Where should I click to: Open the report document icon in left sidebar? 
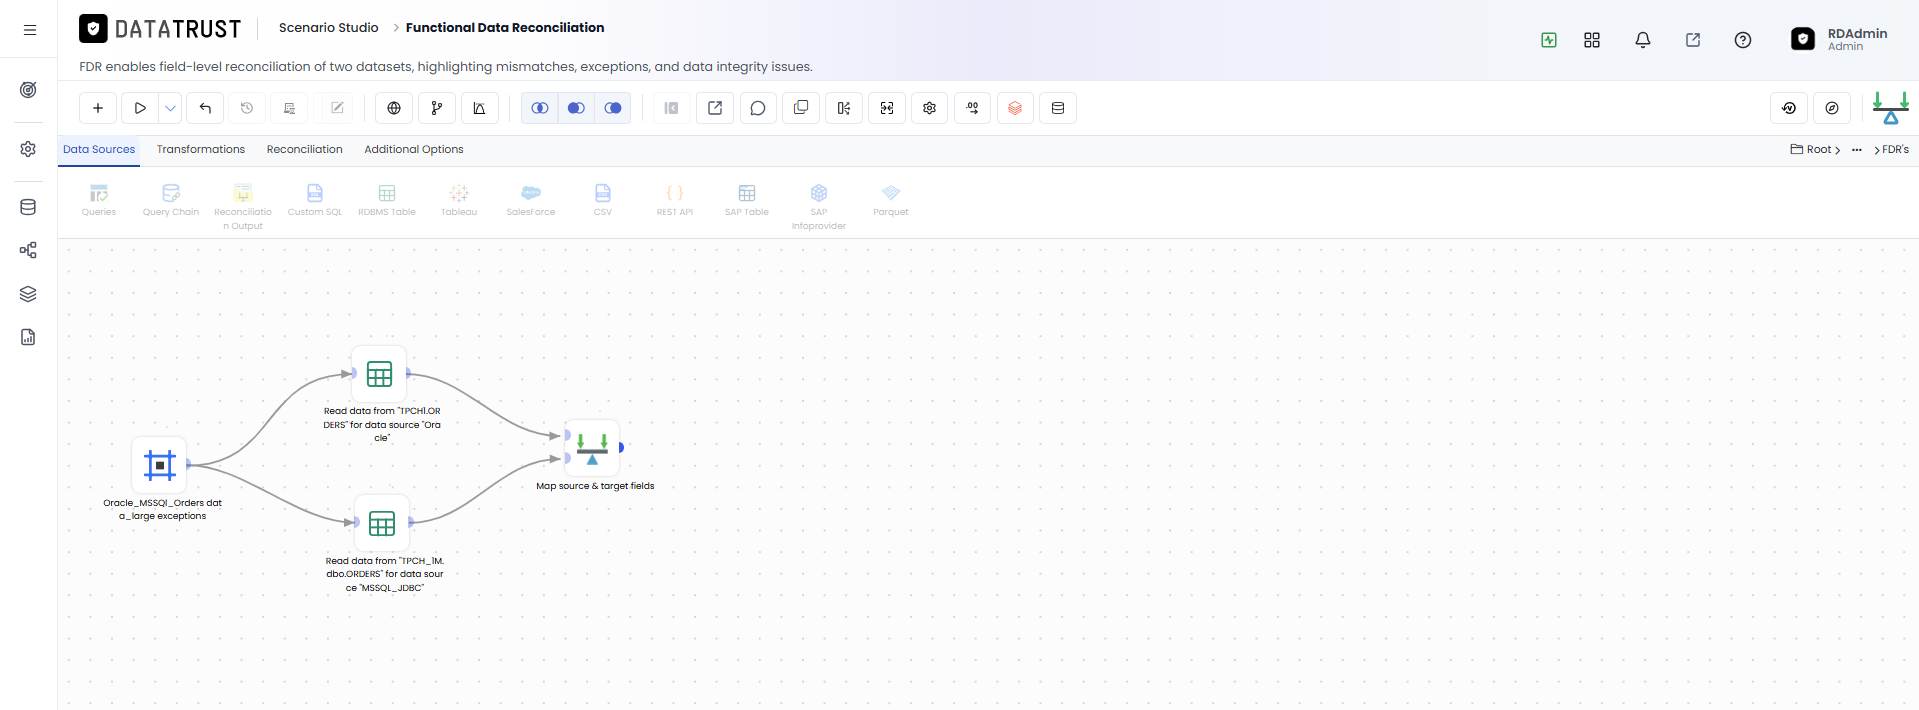click(x=28, y=337)
